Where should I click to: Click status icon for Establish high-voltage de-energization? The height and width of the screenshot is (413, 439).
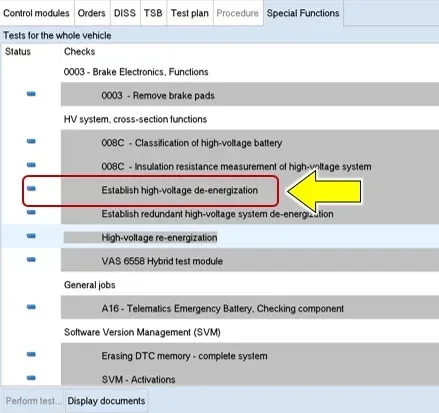click(31, 189)
